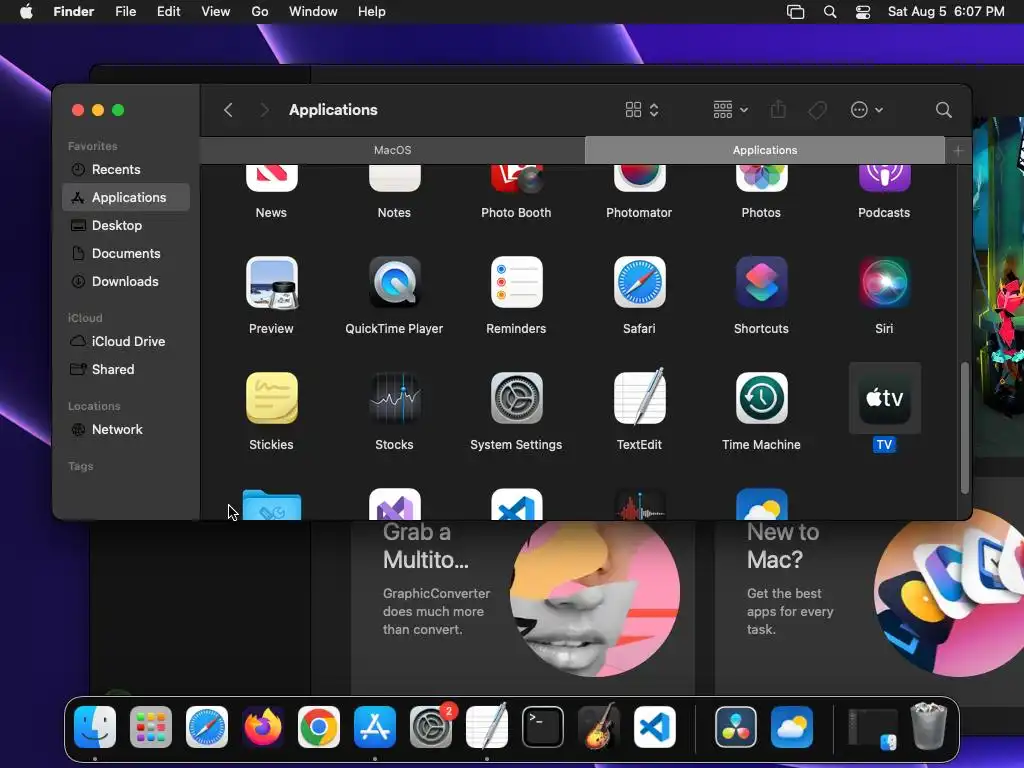
Task: Open App Store from the Dock
Action: click(375, 727)
